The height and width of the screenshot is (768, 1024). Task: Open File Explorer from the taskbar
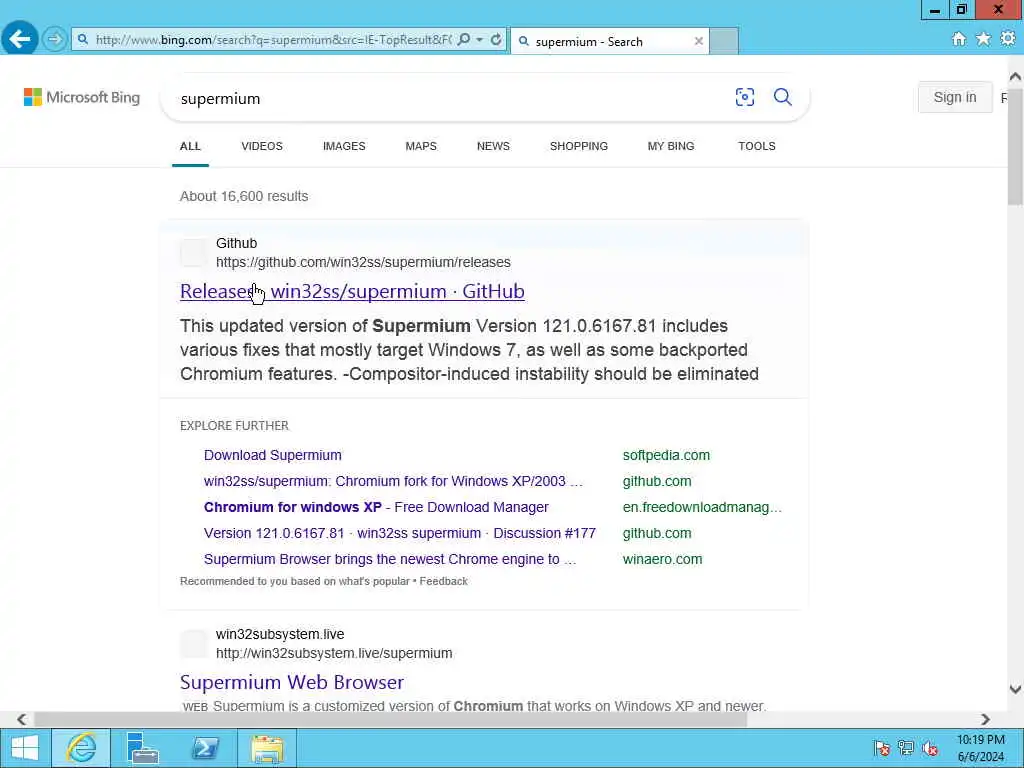(267, 749)
